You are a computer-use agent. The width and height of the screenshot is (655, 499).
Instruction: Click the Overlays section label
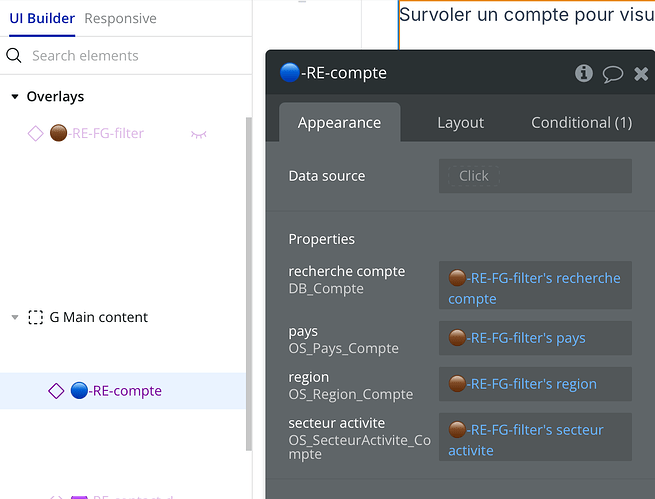55,96
